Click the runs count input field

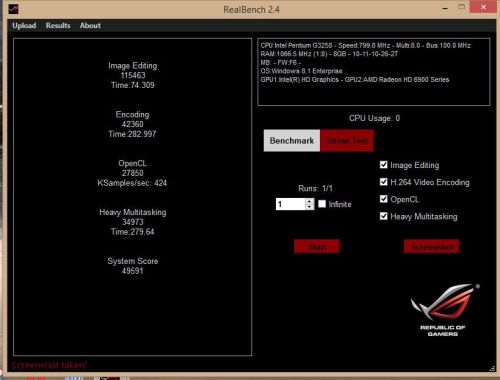pyautogui.click(x=290, y=204)
